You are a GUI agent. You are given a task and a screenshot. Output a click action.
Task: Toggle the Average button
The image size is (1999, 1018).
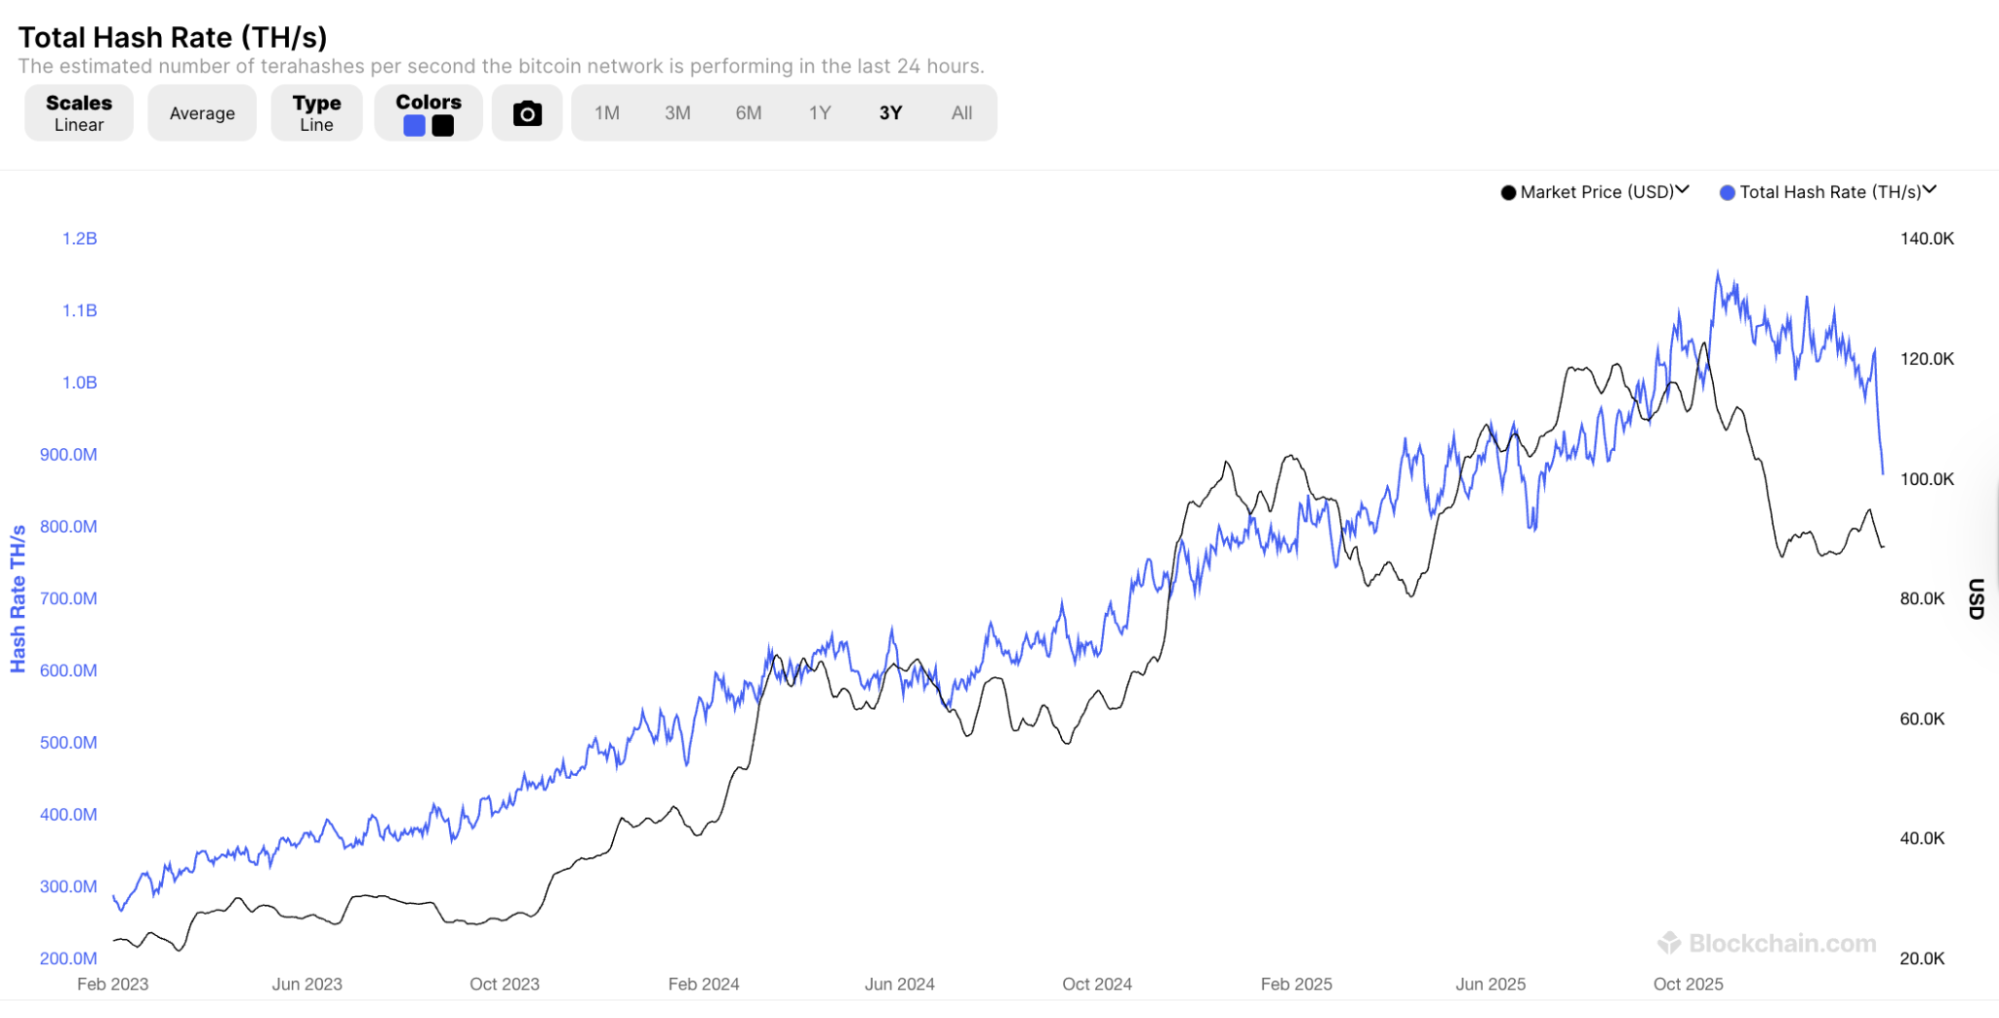202,113
